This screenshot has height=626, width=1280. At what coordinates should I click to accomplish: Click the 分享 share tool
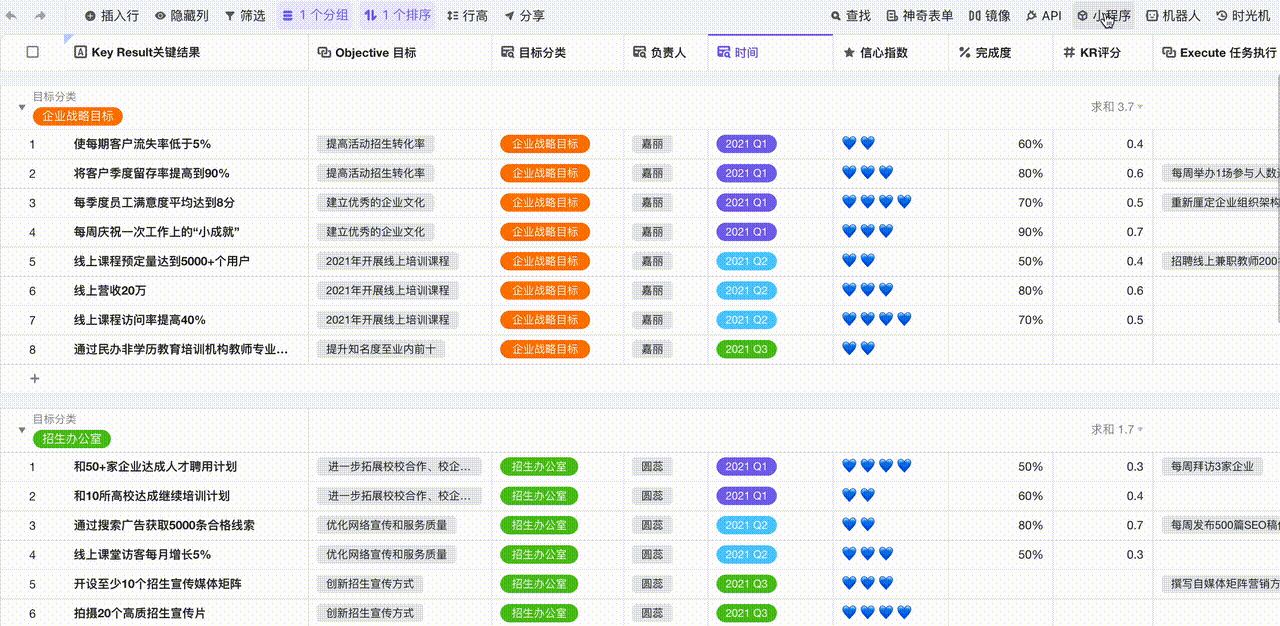click(524, 16)
